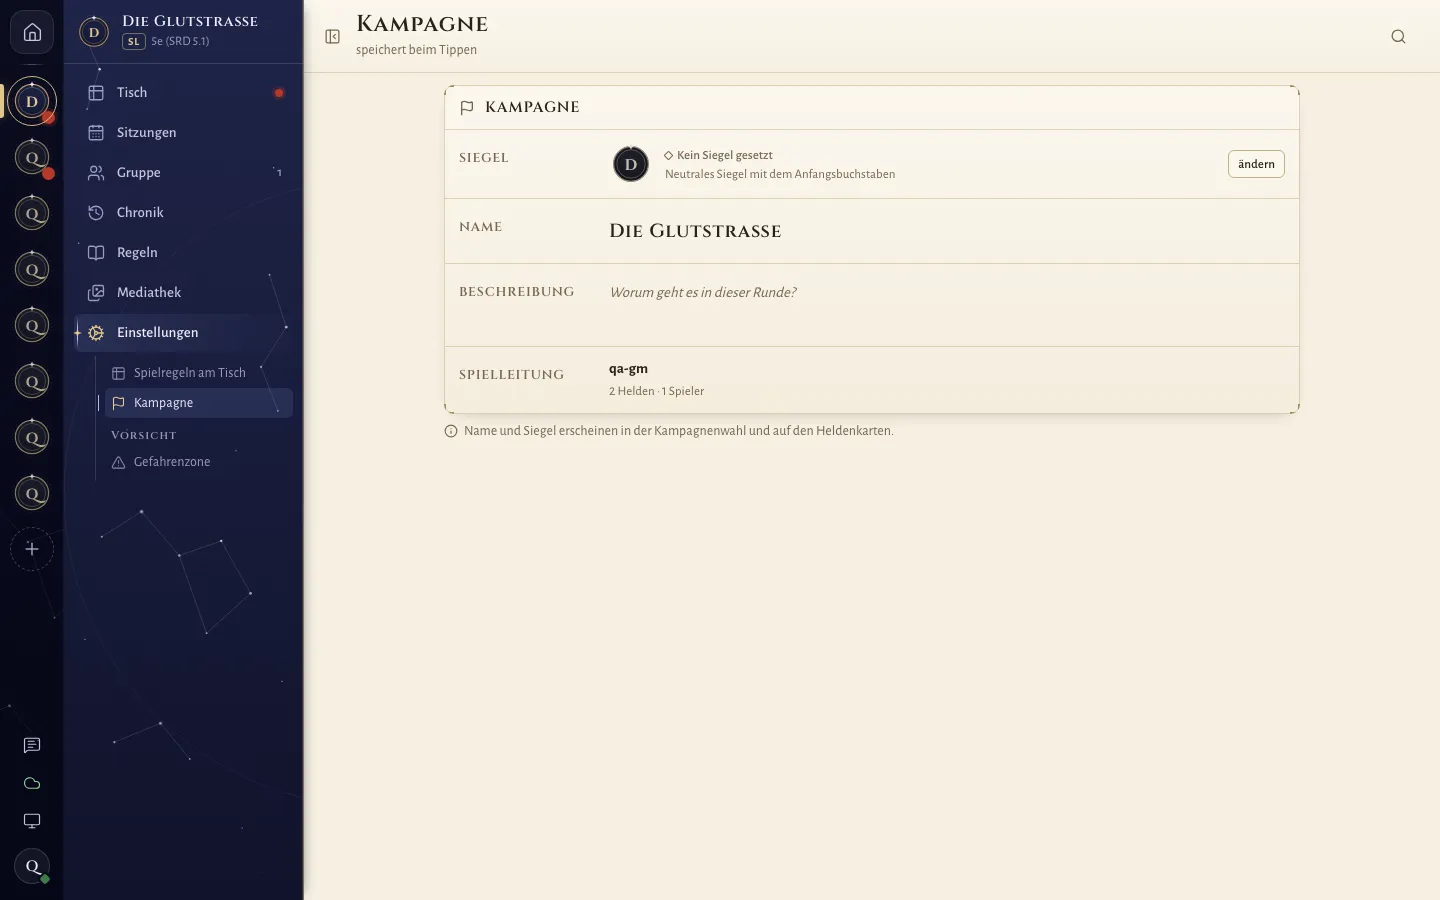Screen dimensions: 1440x900
Task: Click the 5e (SRD 5.1) ruleset label
Action: (180, 42)
